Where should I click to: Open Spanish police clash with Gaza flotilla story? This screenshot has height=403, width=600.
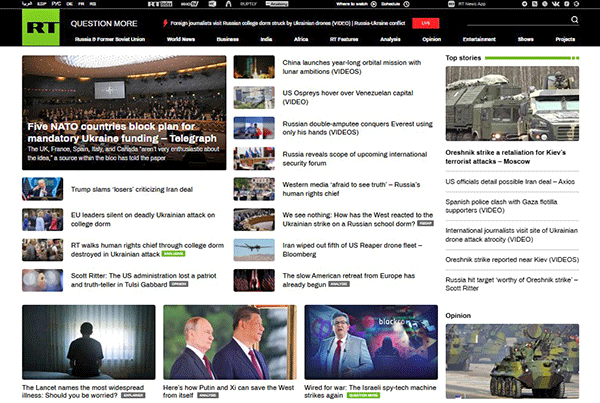[x=501, y=206]
